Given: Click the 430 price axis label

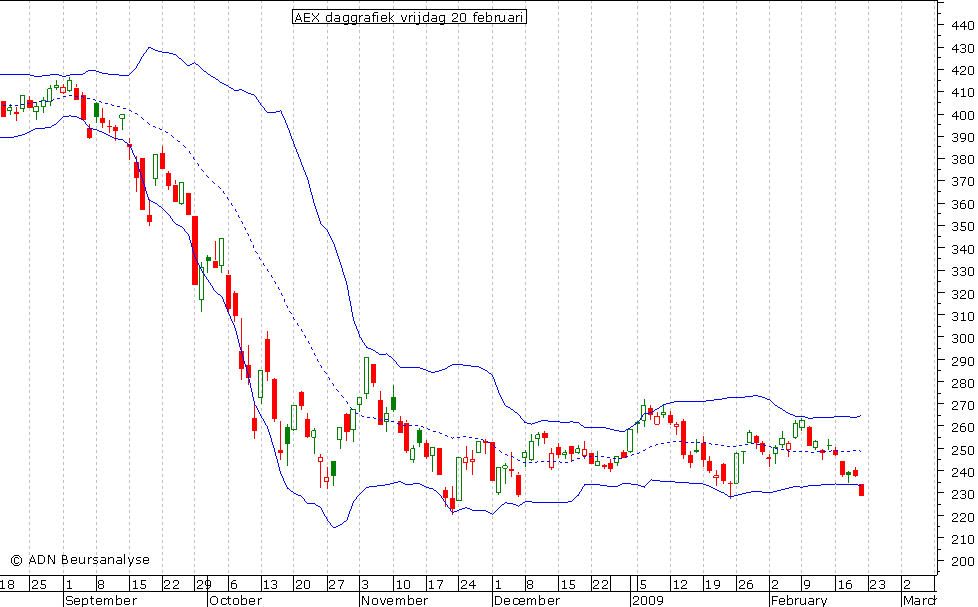Looking at the screenshot, I should [963, 48].
